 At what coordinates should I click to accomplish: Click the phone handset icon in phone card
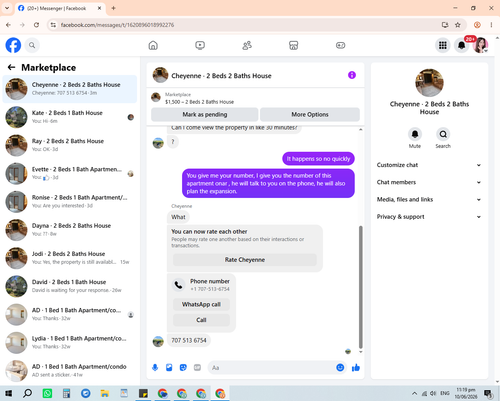178,285
